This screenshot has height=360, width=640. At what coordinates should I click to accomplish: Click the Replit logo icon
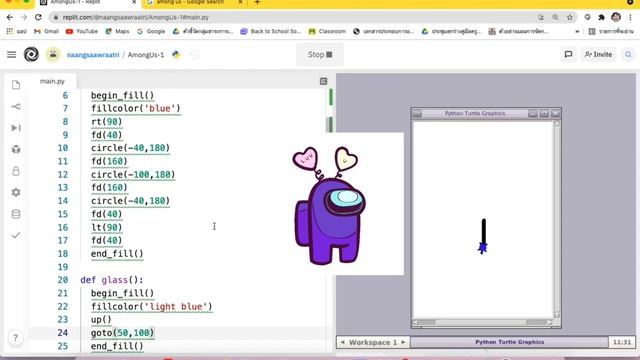(31, 54)
